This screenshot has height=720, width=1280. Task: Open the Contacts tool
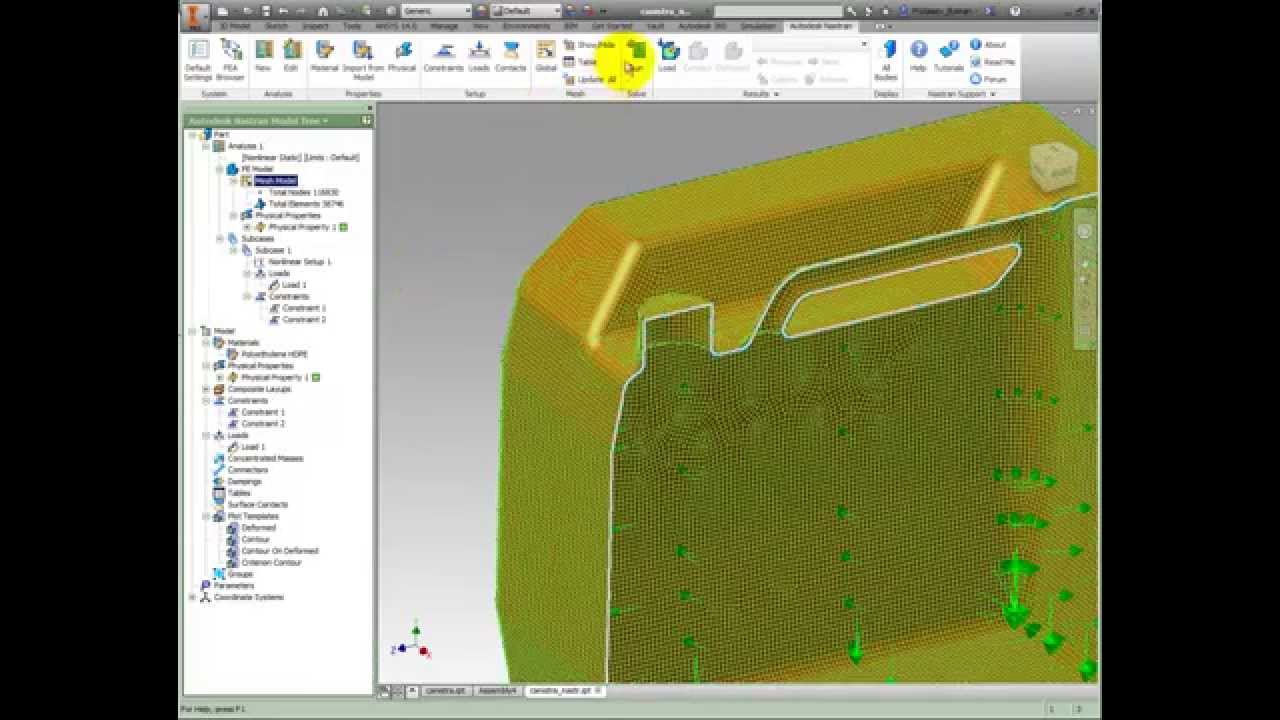511,56
